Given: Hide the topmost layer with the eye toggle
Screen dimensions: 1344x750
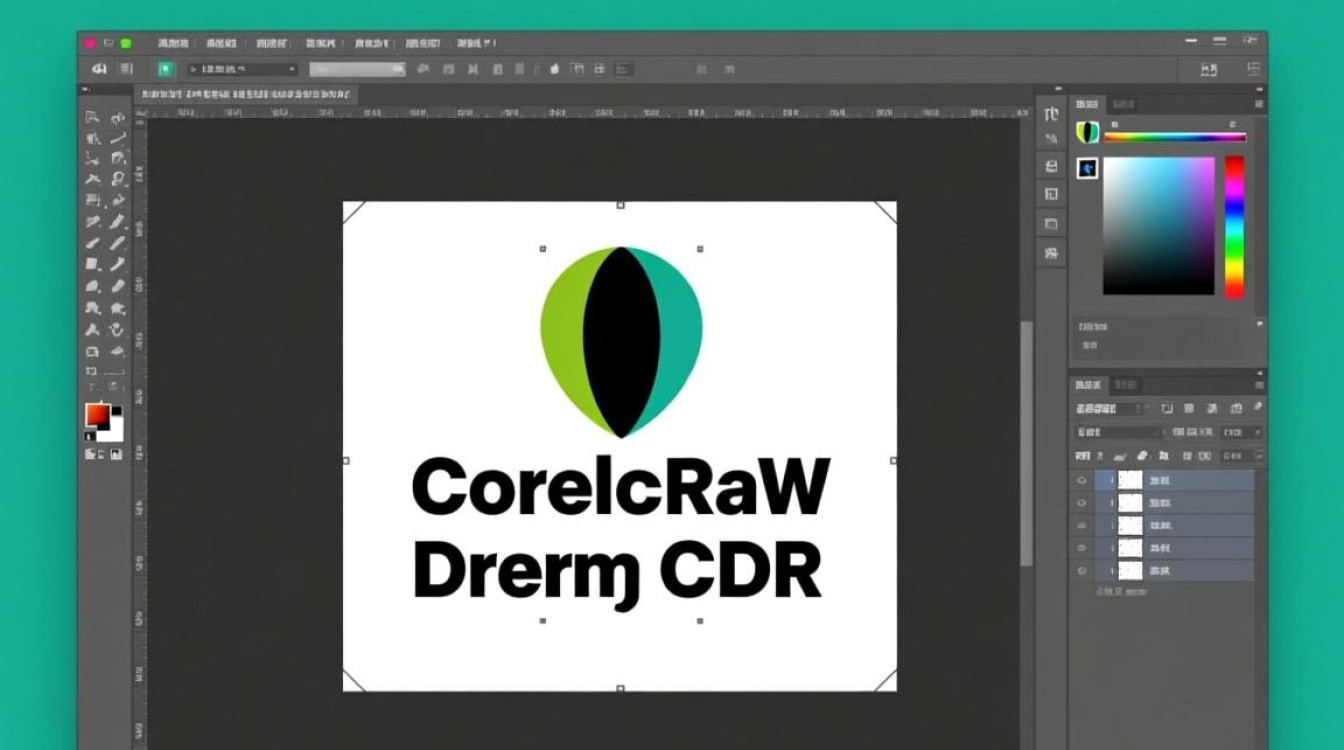Looking at the screenshot, I should pyautogui.click(x=1082, y=480).
